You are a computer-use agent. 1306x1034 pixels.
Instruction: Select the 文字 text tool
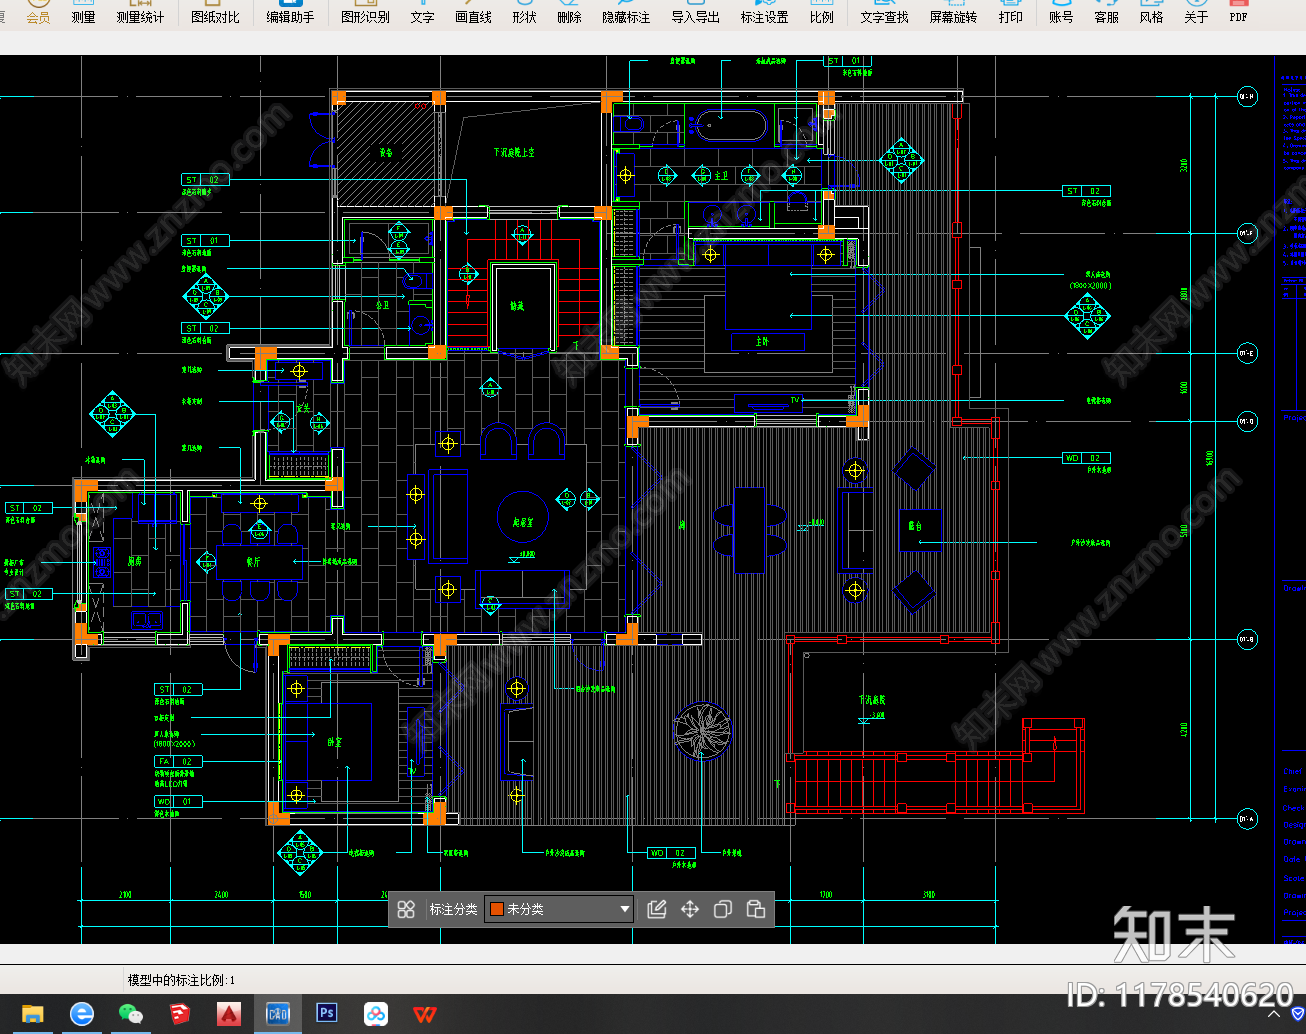(422, 12)
